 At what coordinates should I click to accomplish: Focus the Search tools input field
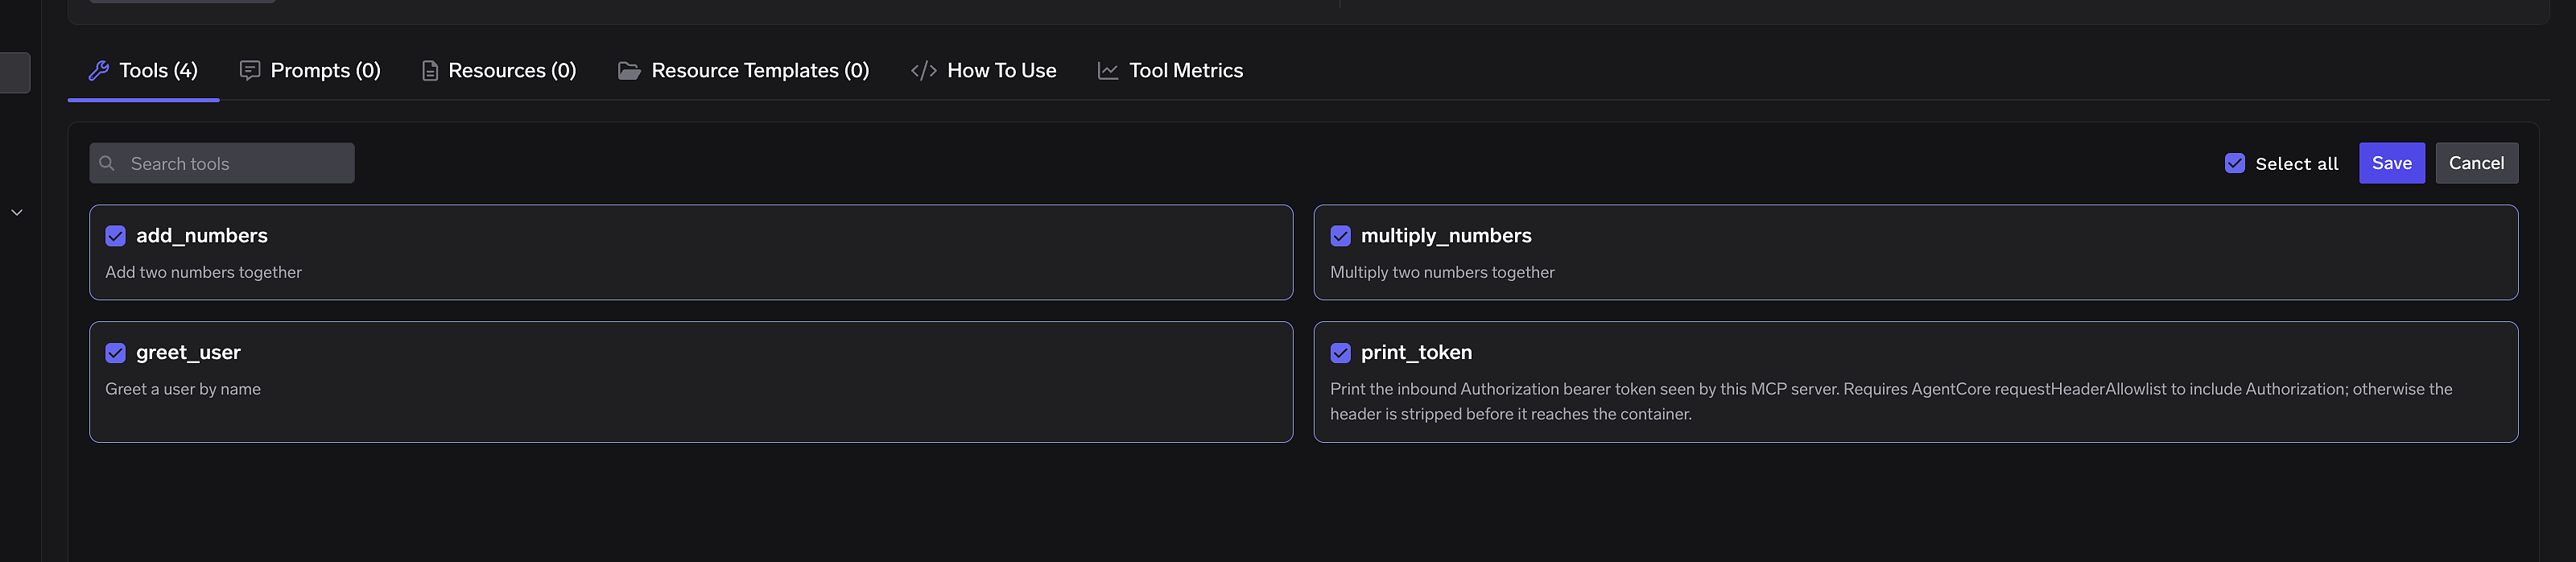point(222,163)
